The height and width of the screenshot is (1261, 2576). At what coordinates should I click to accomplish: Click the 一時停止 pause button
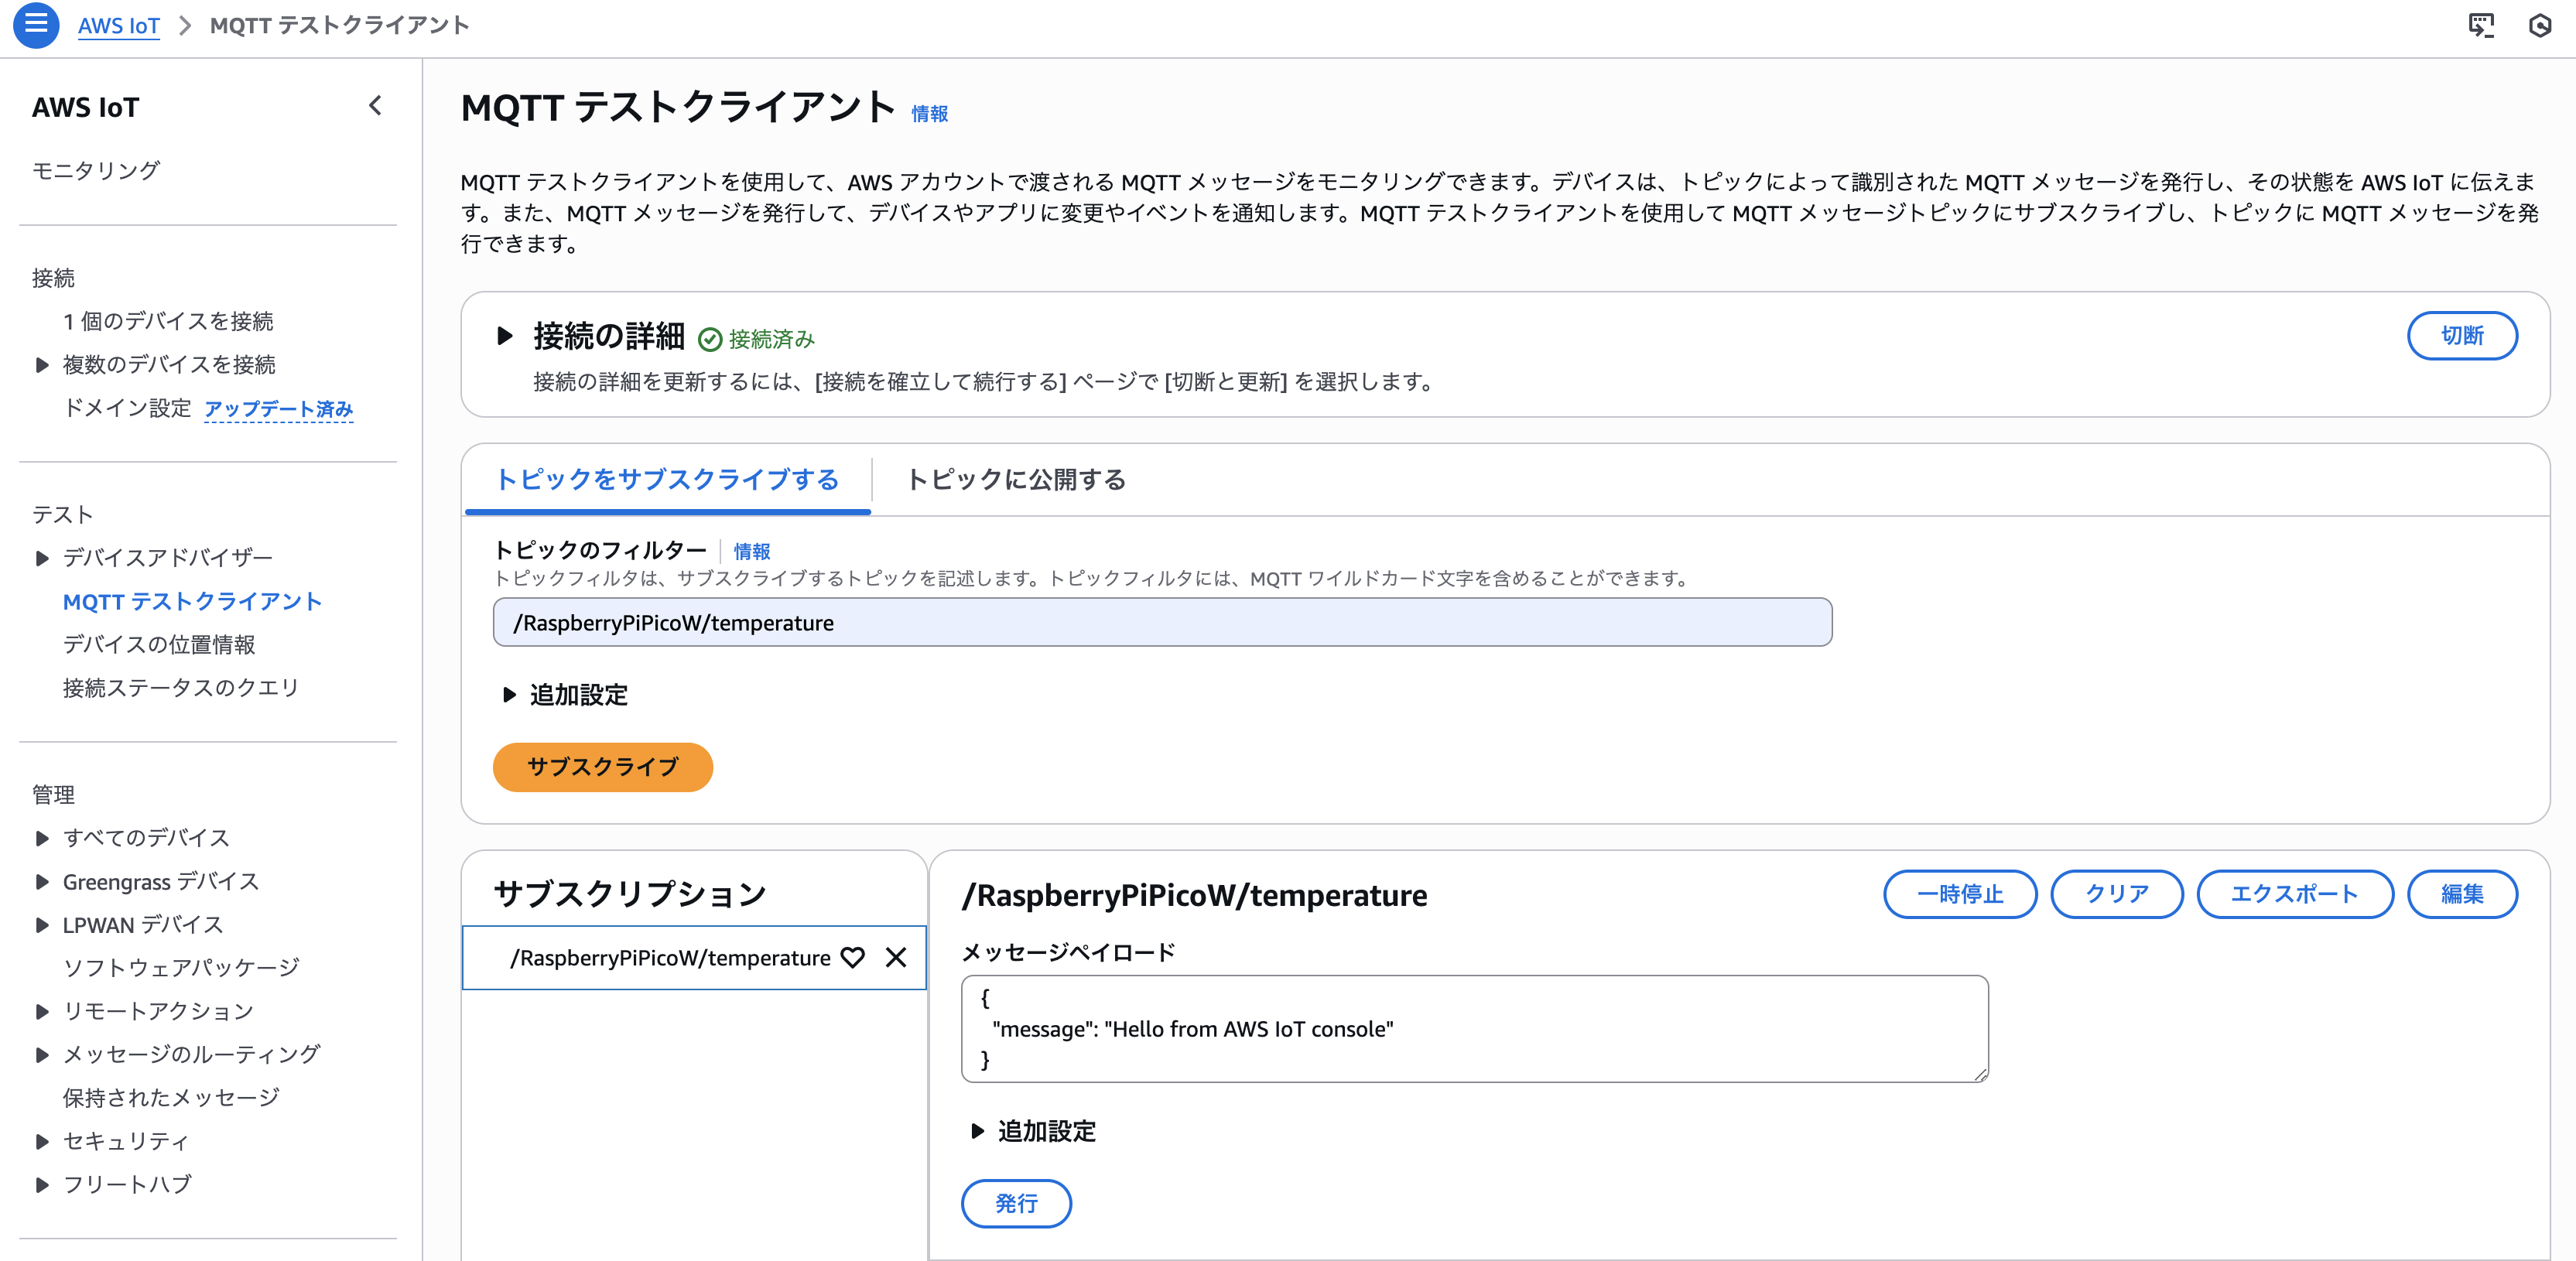click(x=1959, y=894)
